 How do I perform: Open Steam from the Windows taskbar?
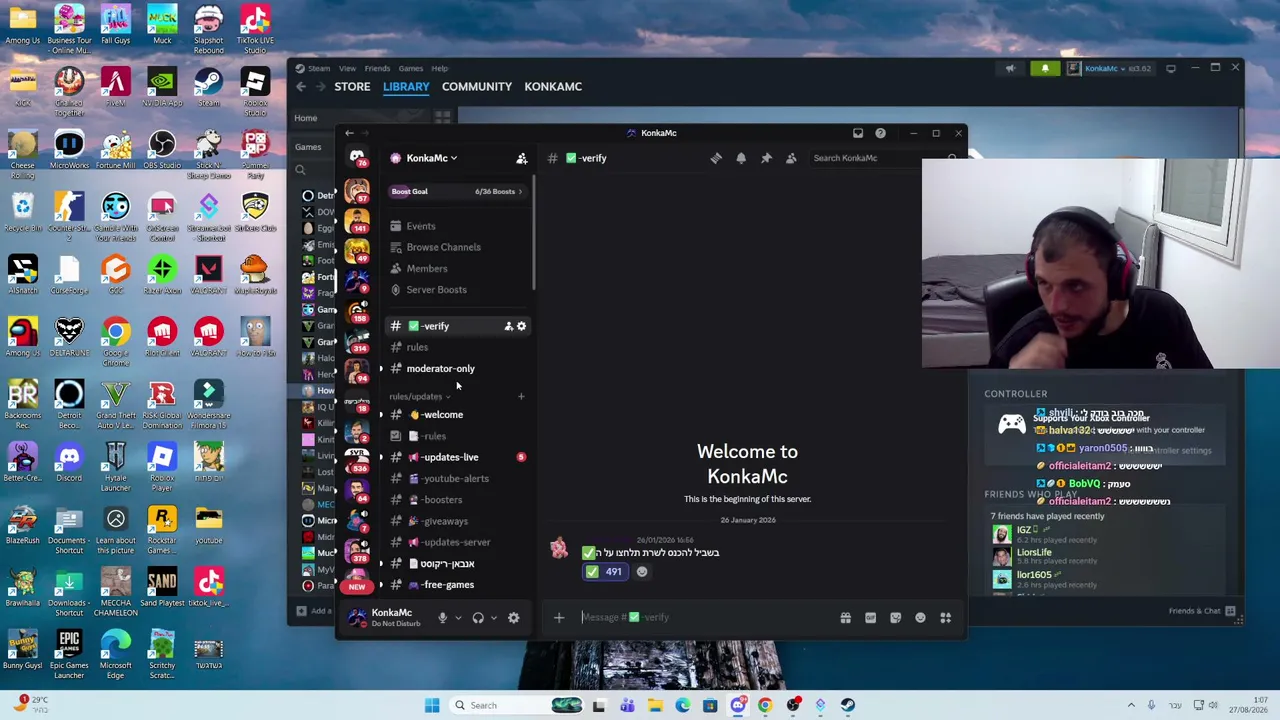[847, 705]
